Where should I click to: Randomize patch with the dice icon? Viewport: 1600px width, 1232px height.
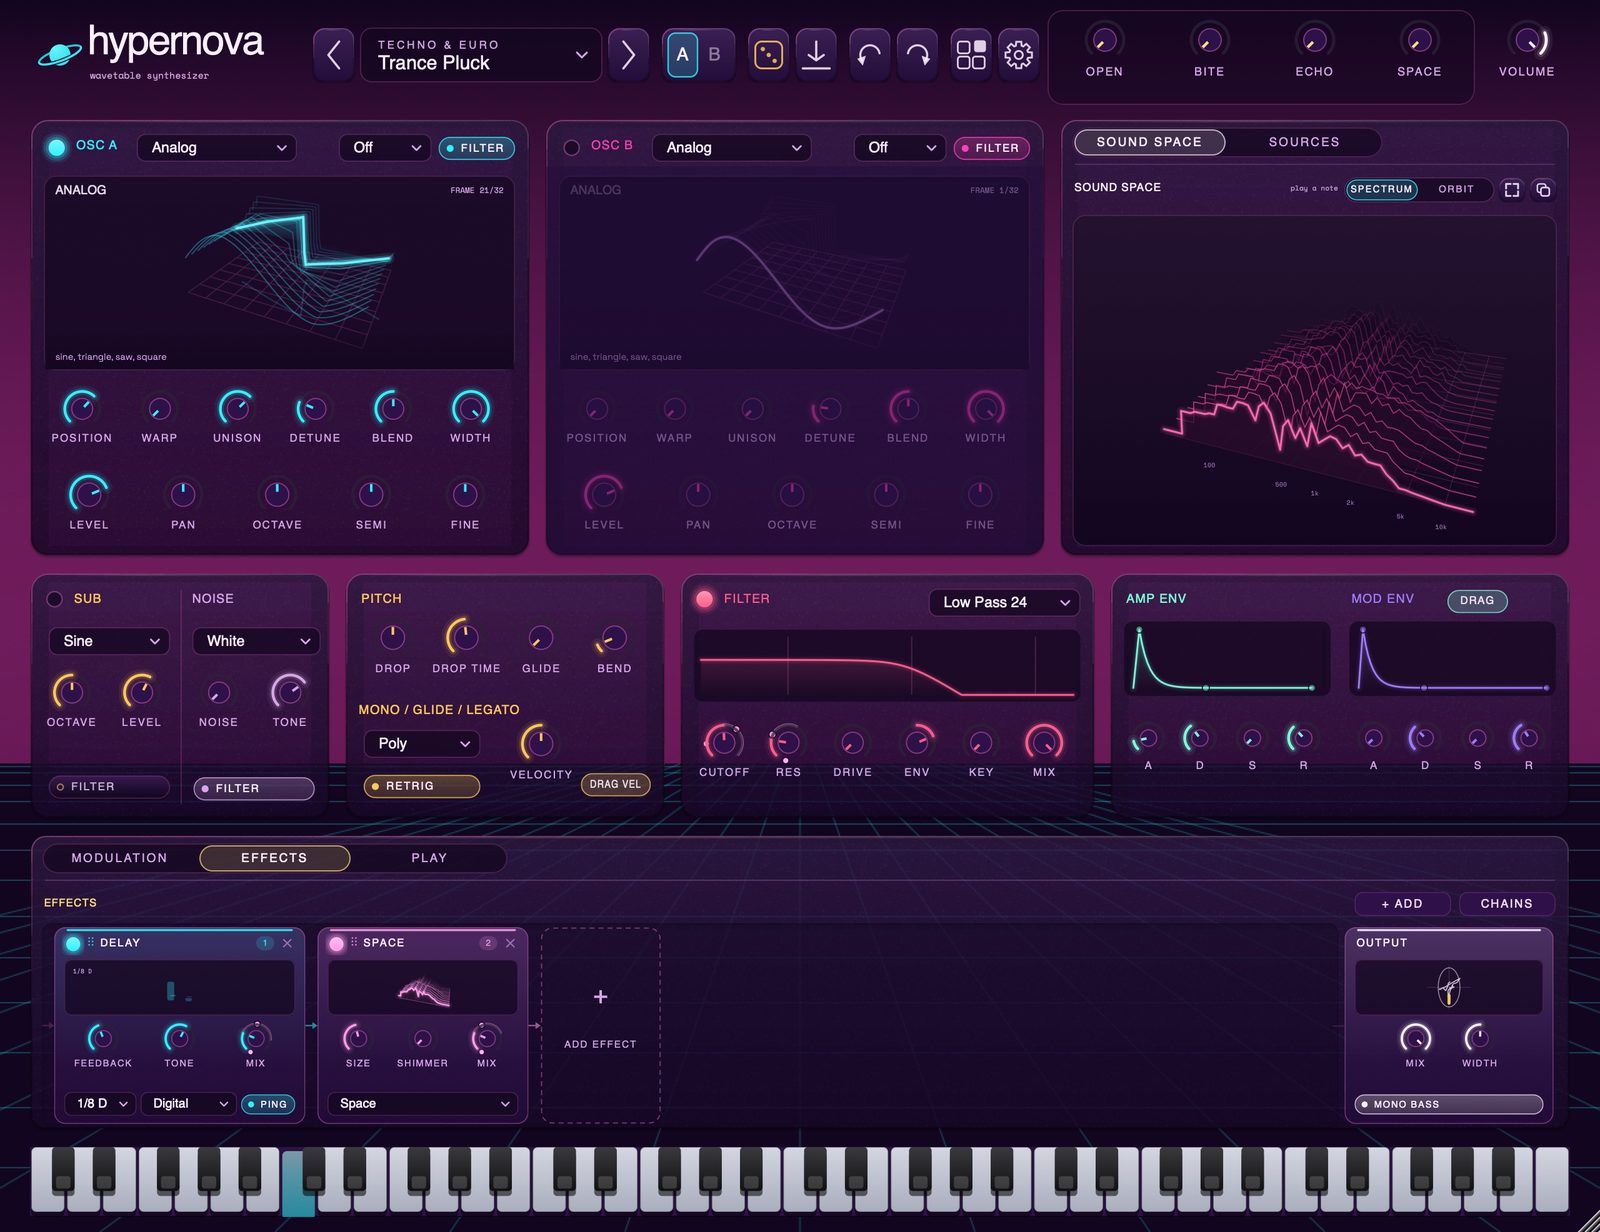point(768,54)
